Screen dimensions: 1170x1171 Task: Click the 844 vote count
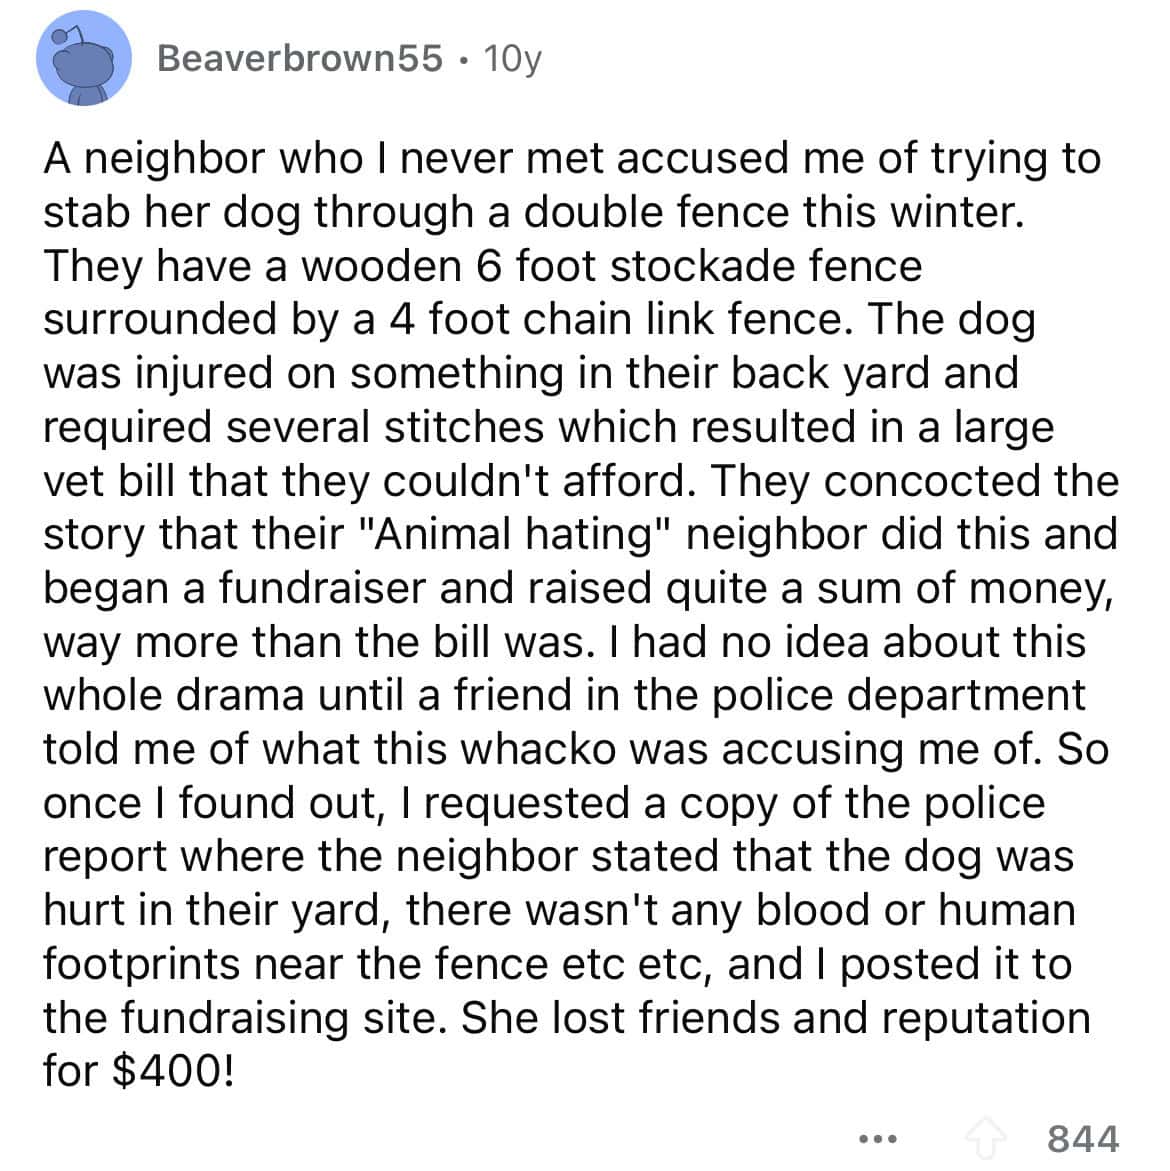click(x=1083, y=1138)
